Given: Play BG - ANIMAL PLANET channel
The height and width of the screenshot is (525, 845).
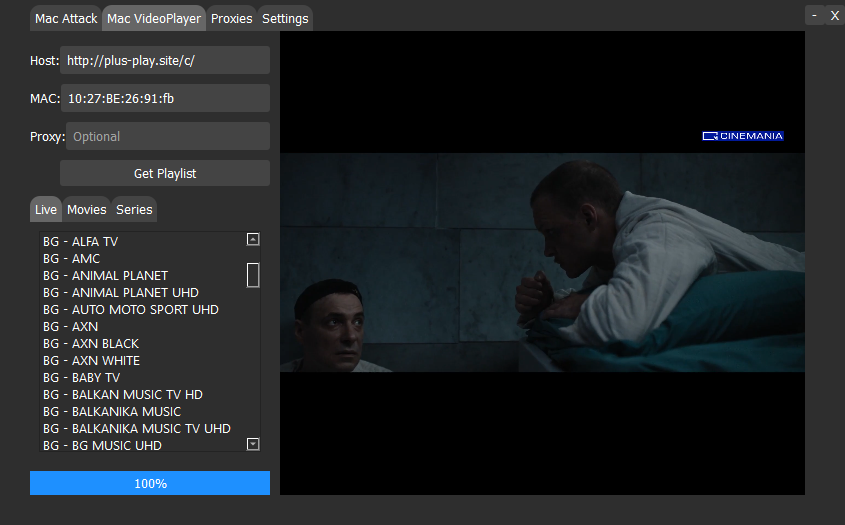Looking at the screenshot, I should 143,275.
